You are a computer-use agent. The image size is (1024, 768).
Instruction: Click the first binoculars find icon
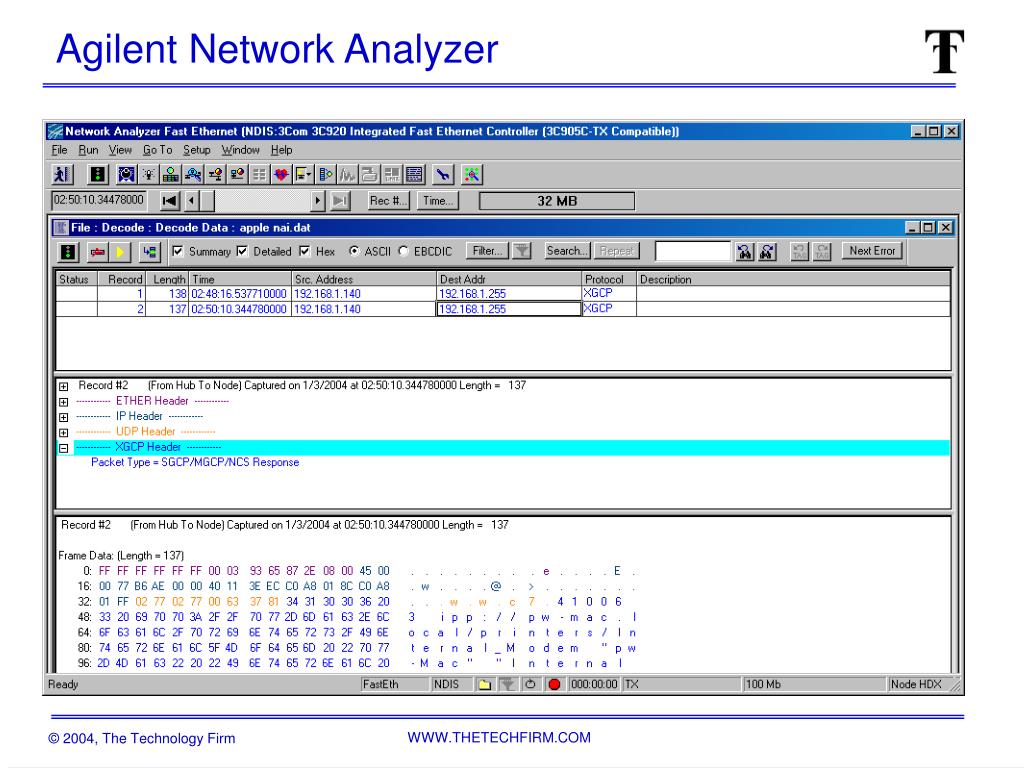click(744, 251)
